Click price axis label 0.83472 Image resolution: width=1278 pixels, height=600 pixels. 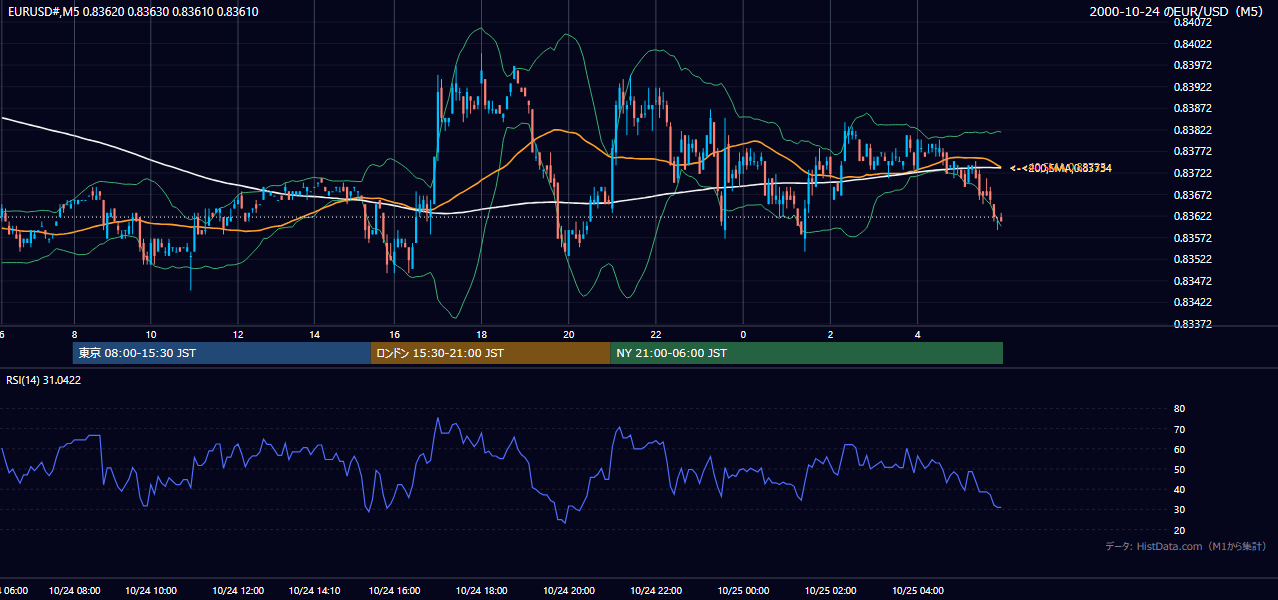point(1192,281)
